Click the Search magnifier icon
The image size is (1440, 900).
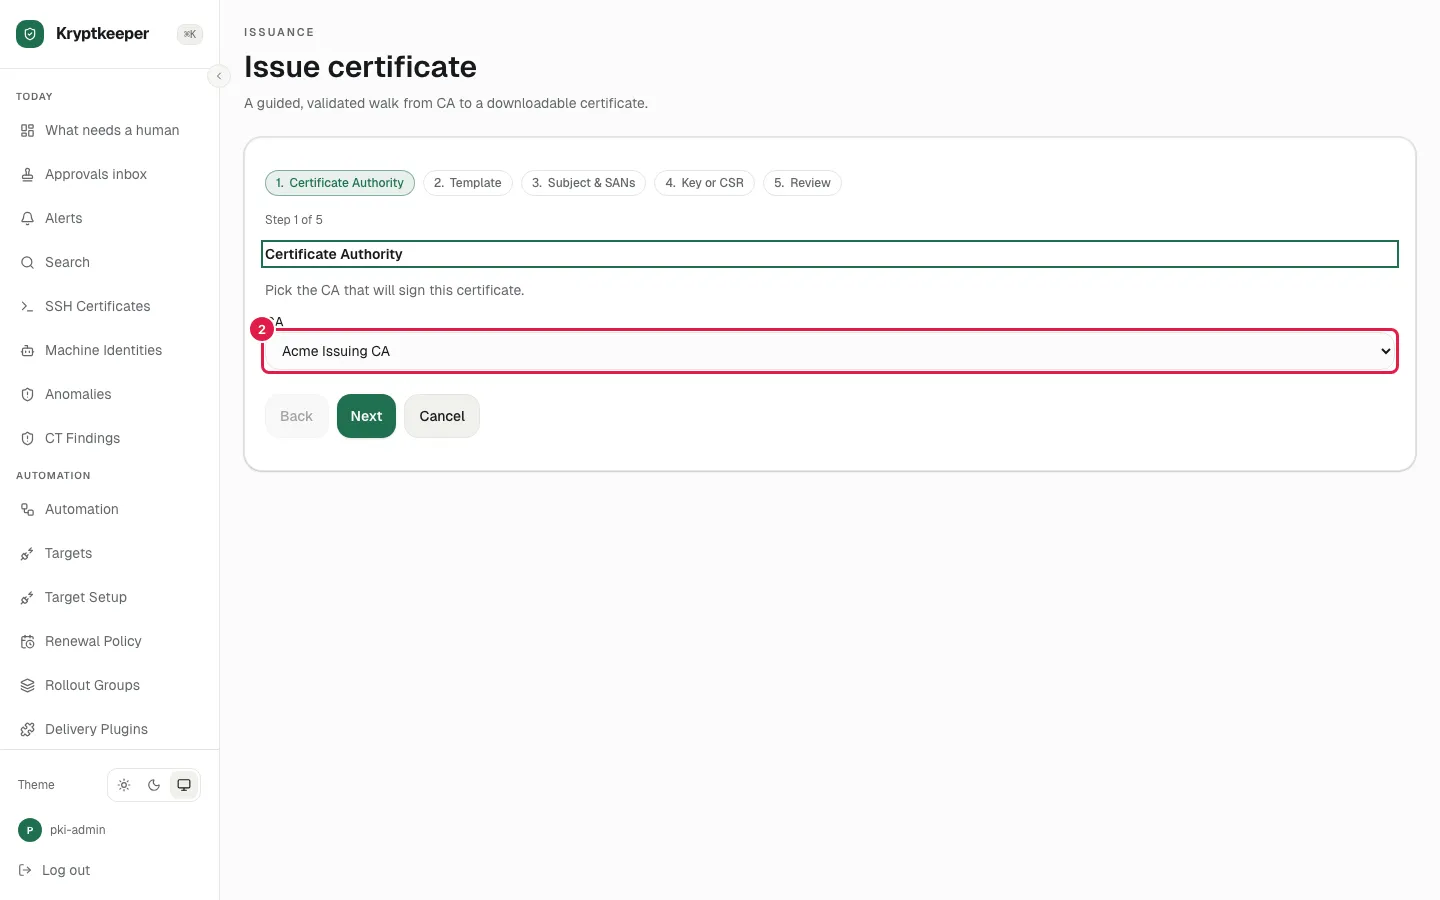point(27,263)
